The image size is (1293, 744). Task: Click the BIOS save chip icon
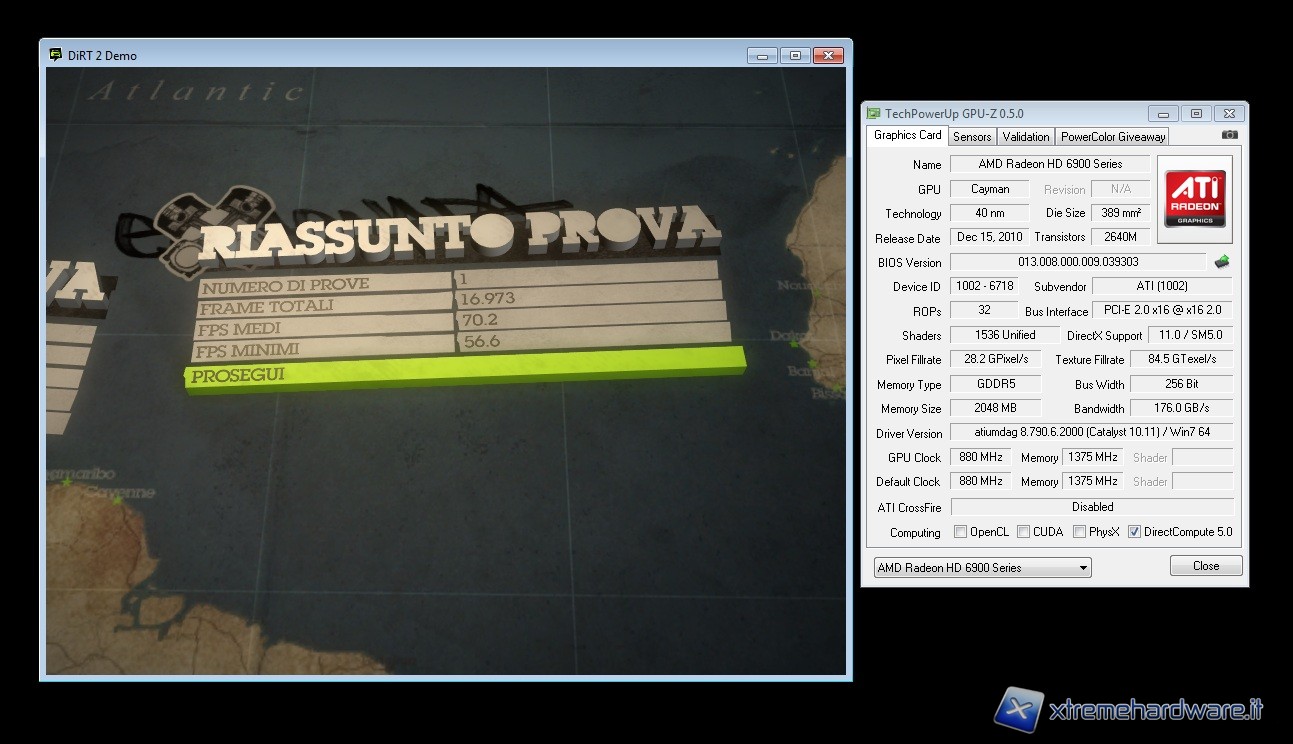1222,262
